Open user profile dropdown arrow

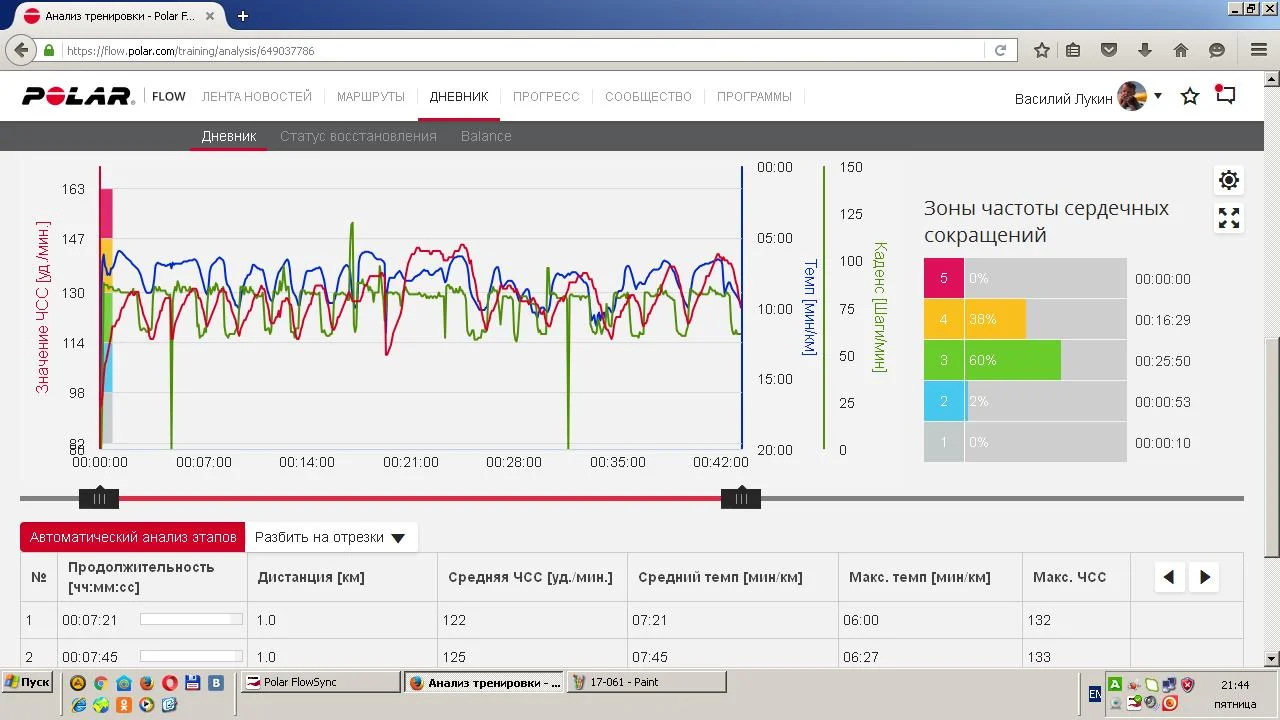(x=1158, y=96)
